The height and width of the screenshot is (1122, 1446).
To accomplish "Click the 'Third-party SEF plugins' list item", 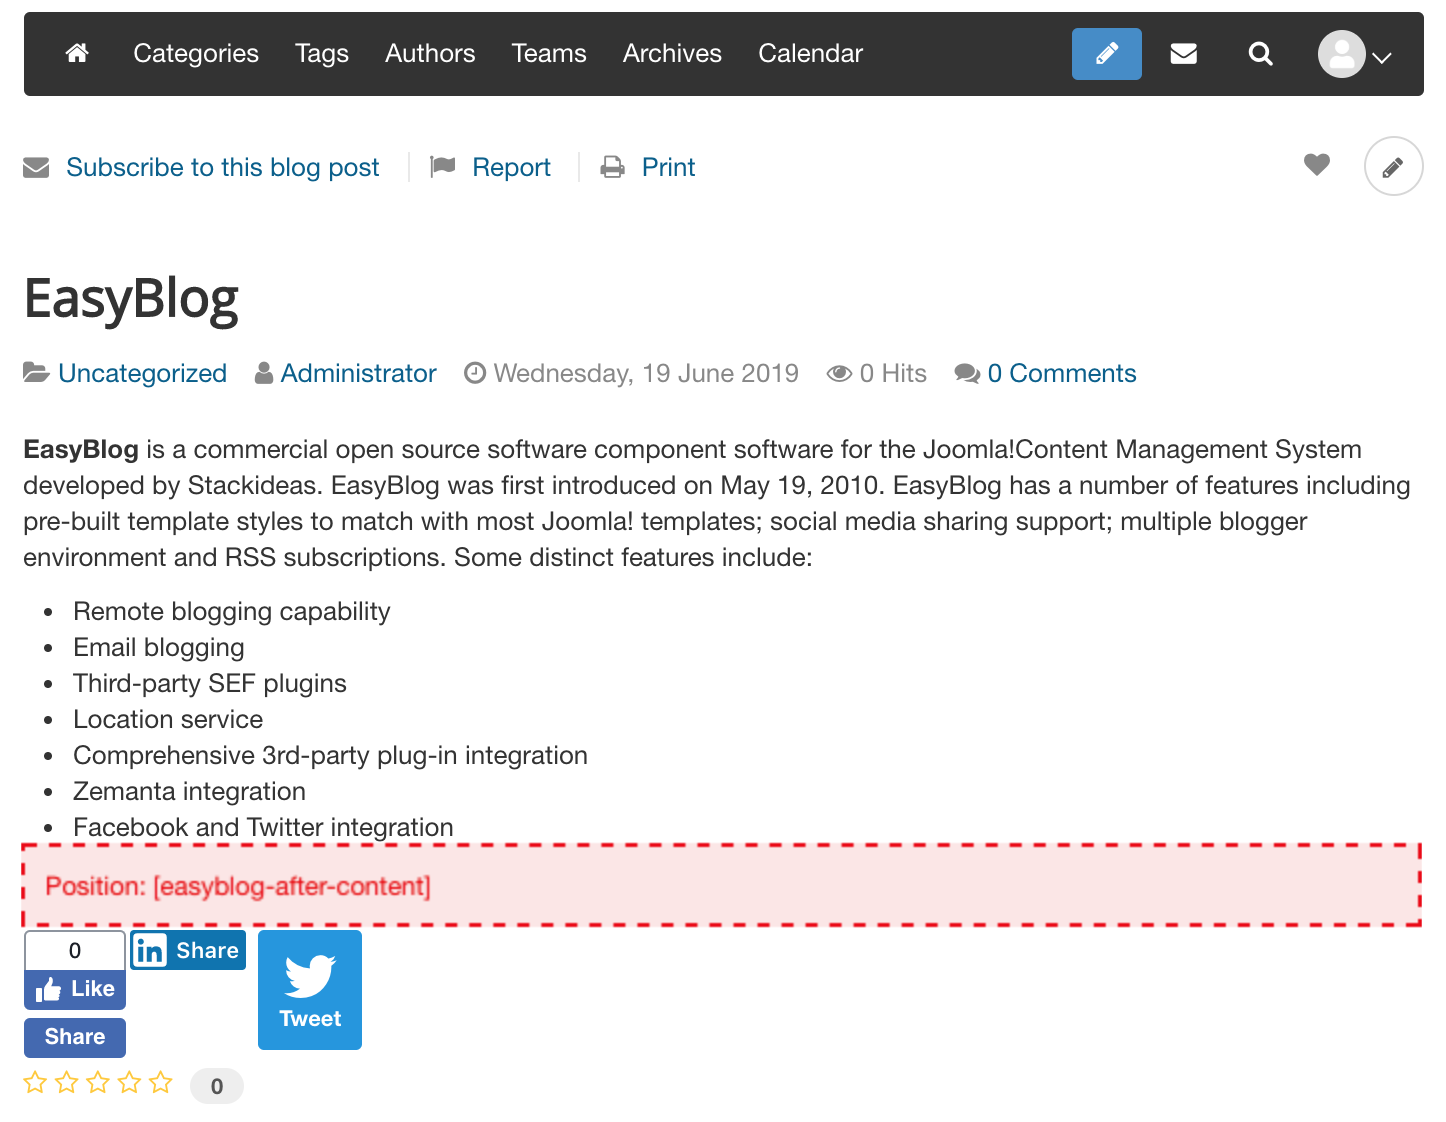I will pos(210,683).
